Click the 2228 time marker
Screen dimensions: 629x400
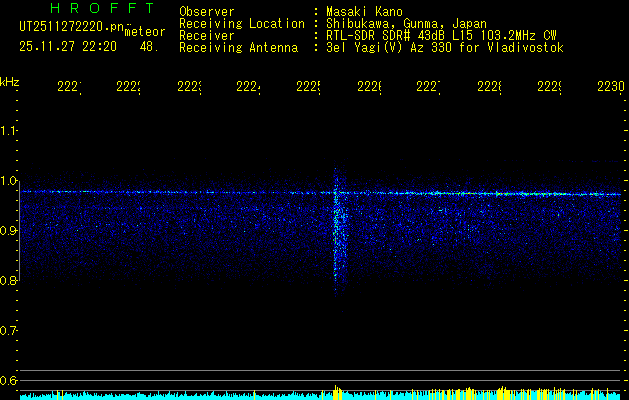489,87
